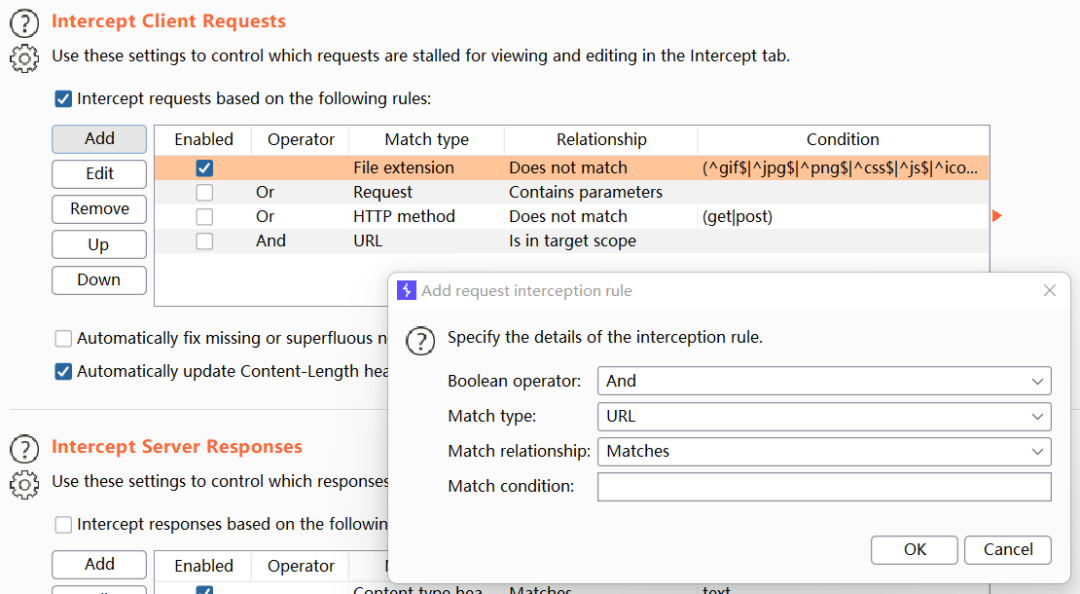
Task: Open help for Intercept Client Requests
Action: click(x=24, y=23)
